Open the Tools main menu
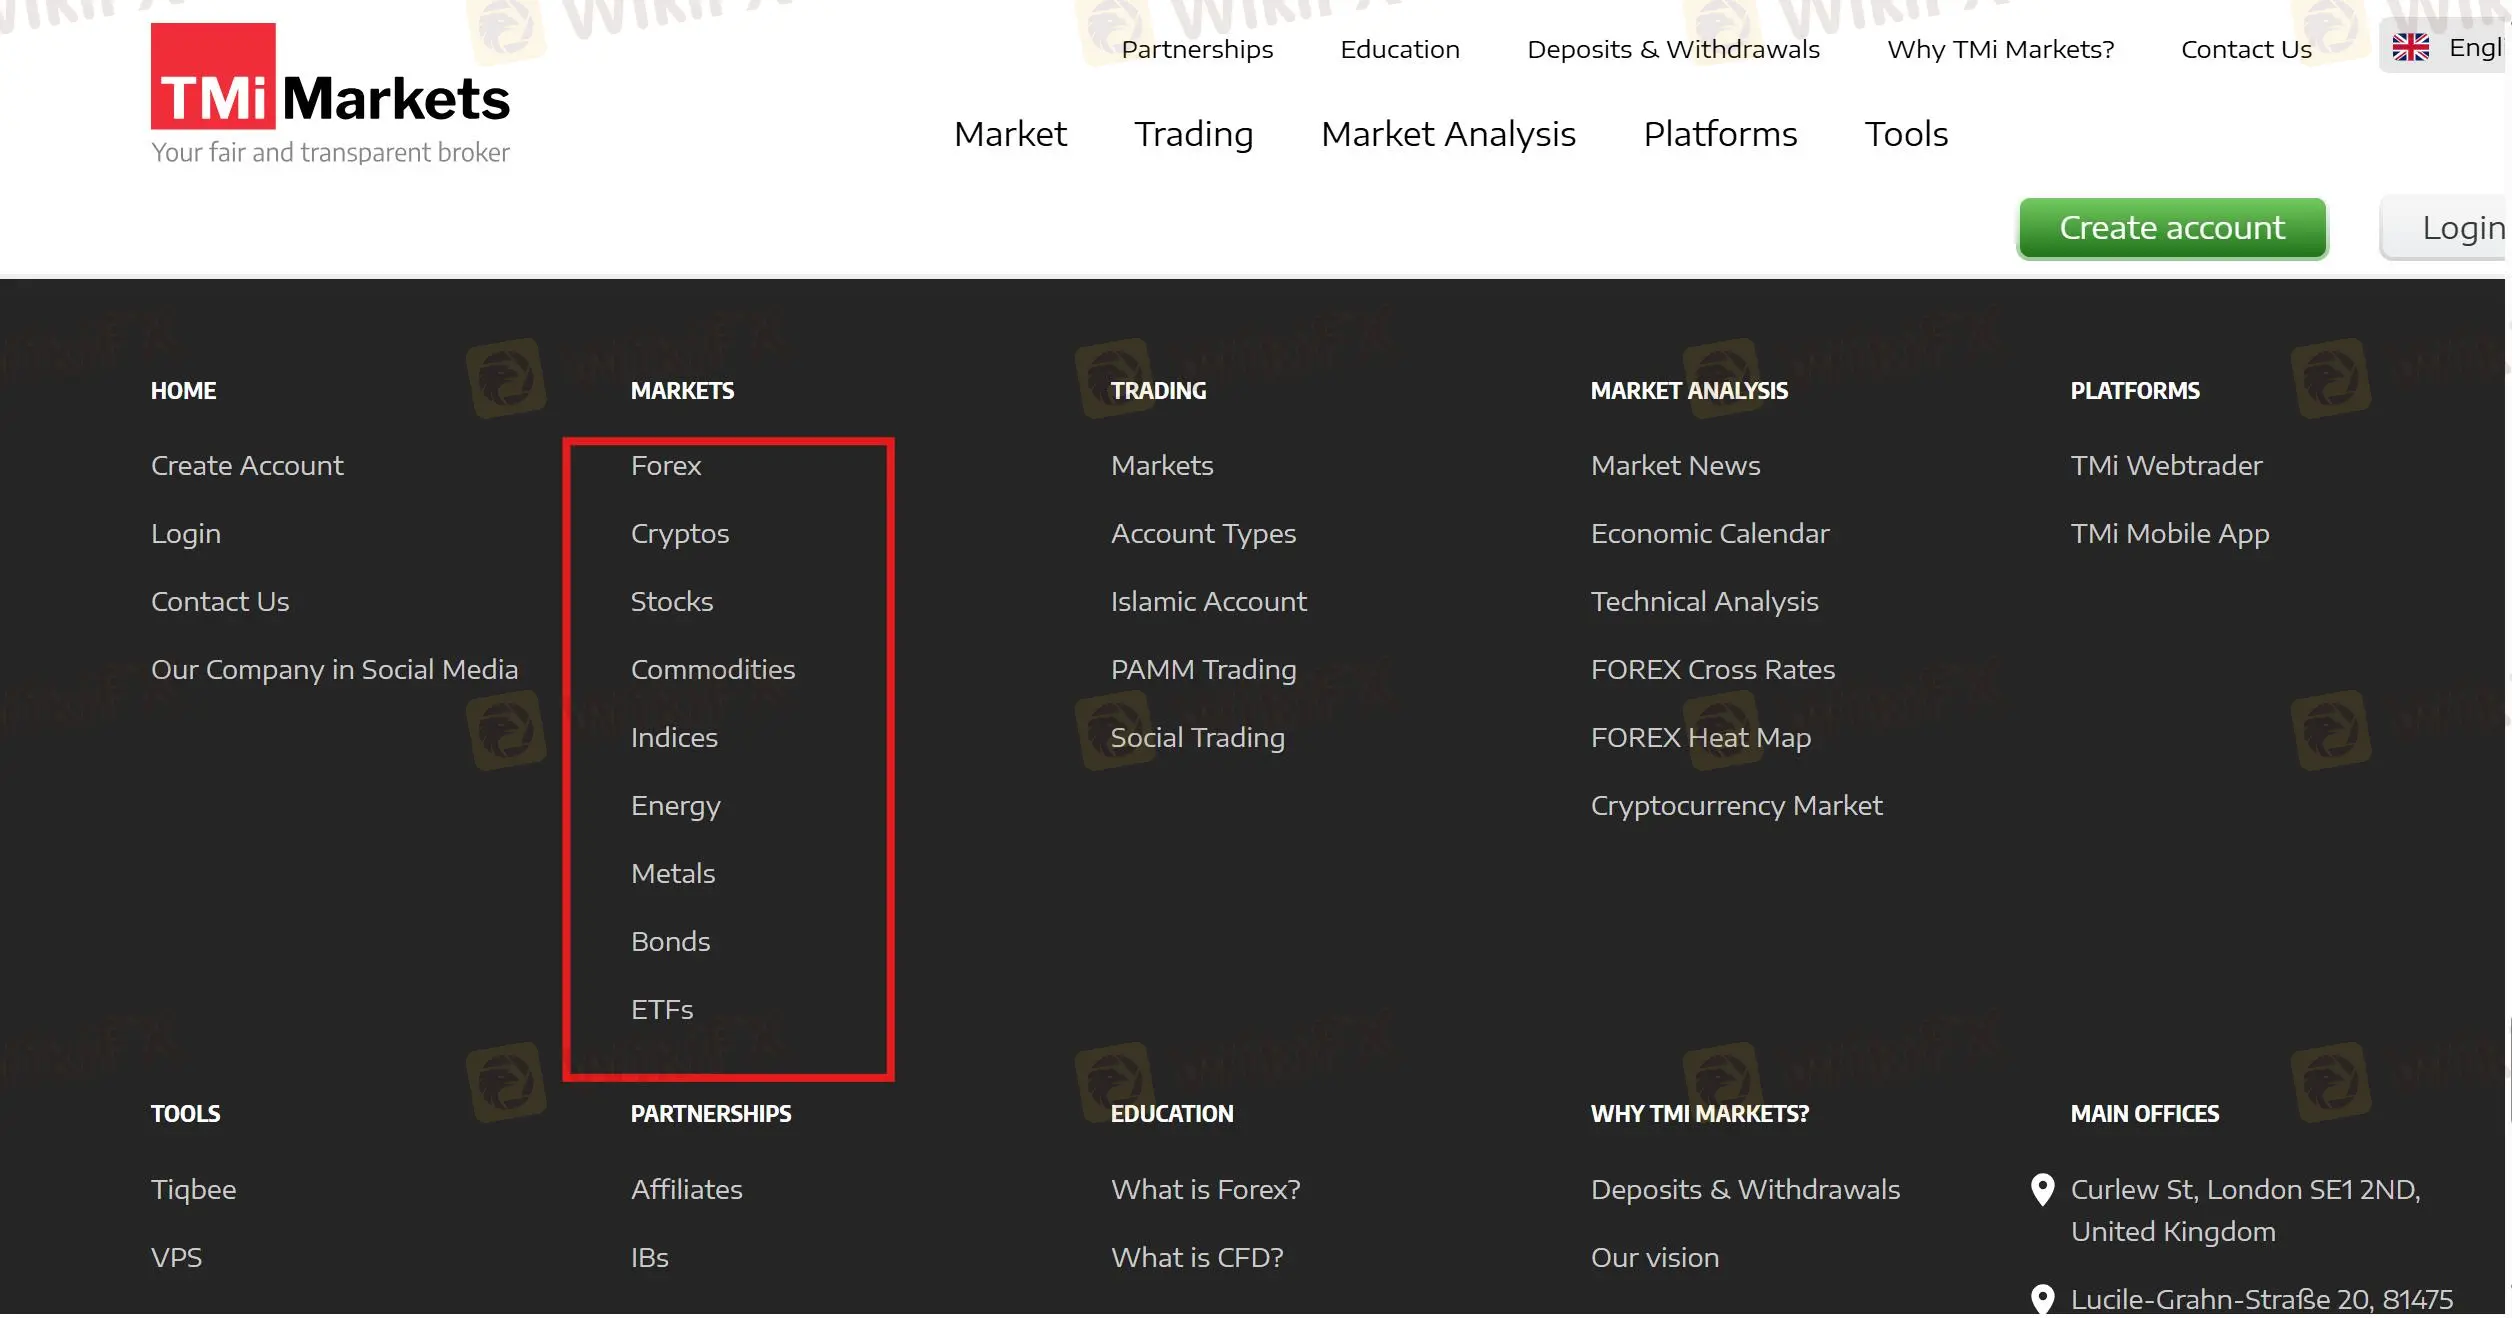This screenshot has width=2512, height=1318. click(x=1906, y=134)
